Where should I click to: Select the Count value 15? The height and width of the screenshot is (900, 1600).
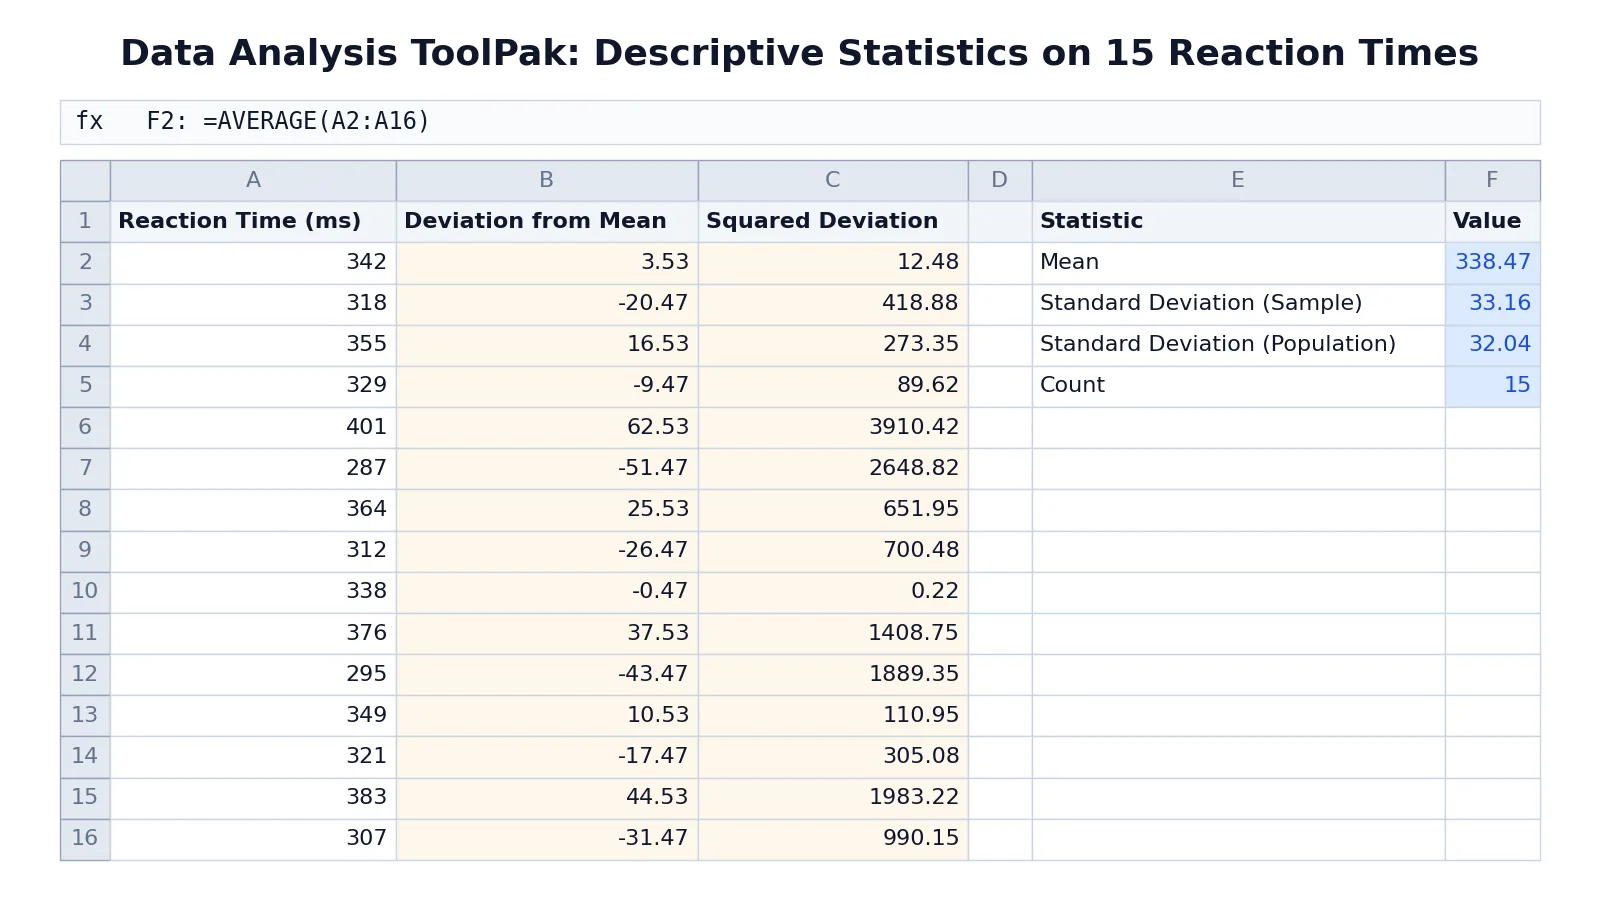pos(1492,386)
